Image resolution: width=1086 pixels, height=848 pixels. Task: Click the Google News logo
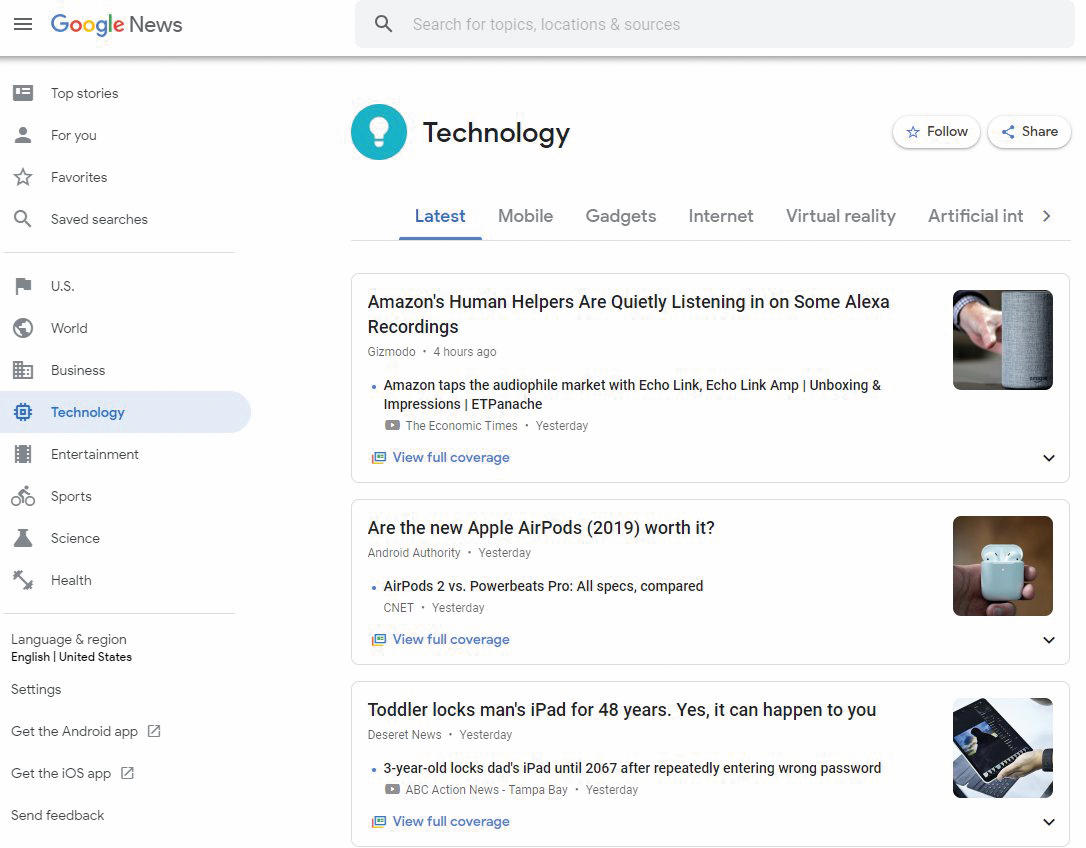116,24
